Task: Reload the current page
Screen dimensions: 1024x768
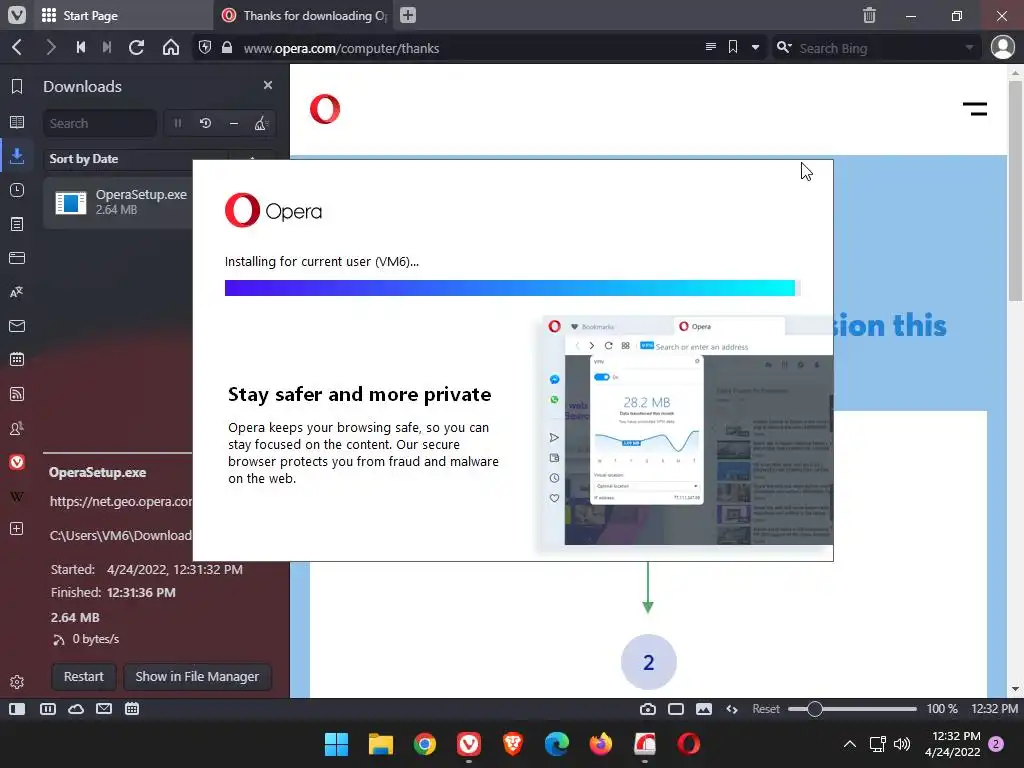Action: pos(136,48)
